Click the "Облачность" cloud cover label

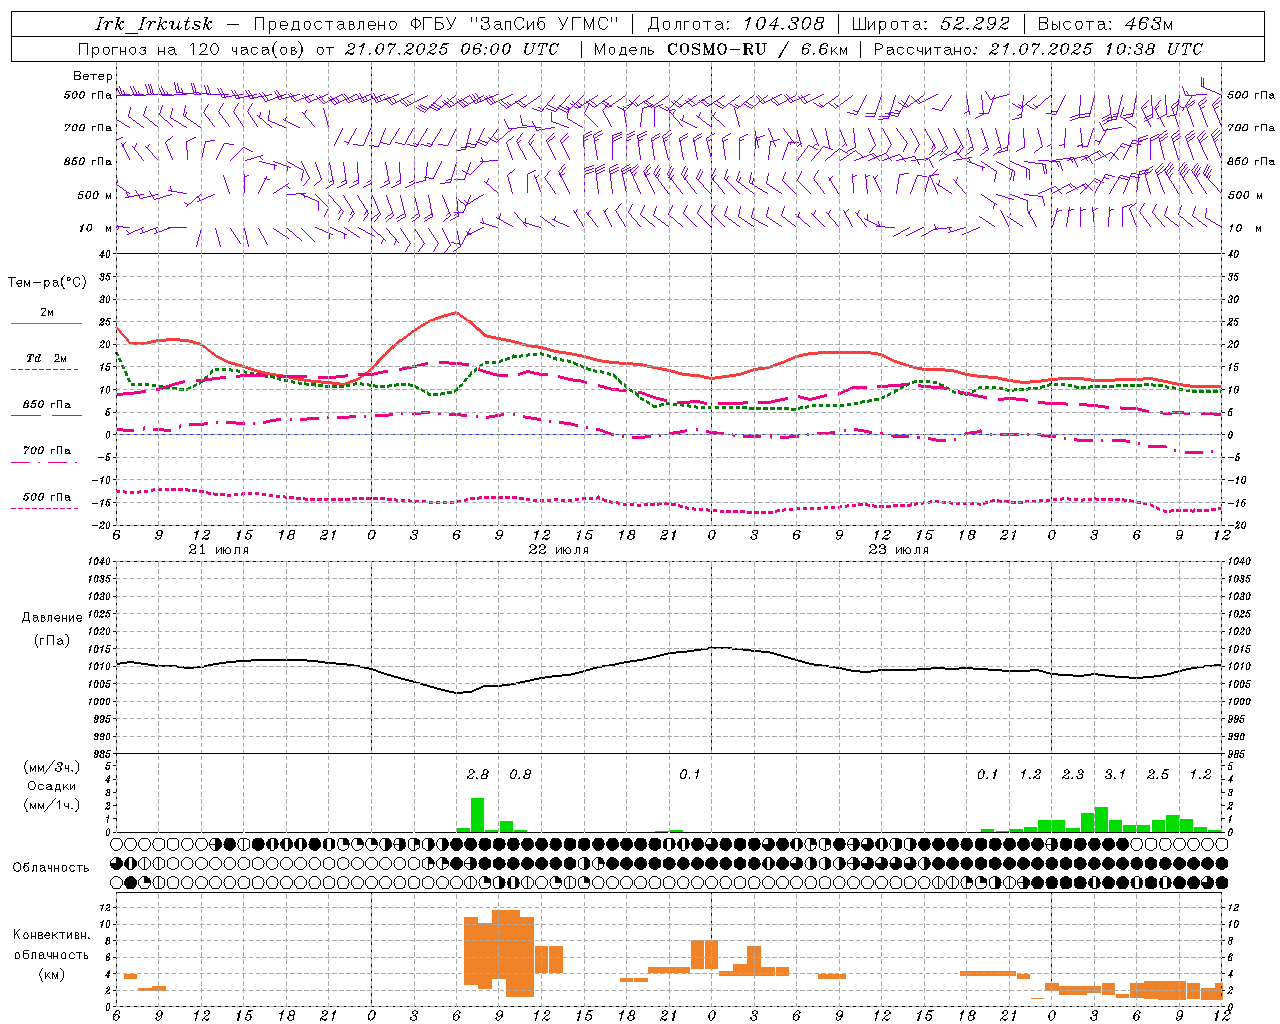(51, 868)
